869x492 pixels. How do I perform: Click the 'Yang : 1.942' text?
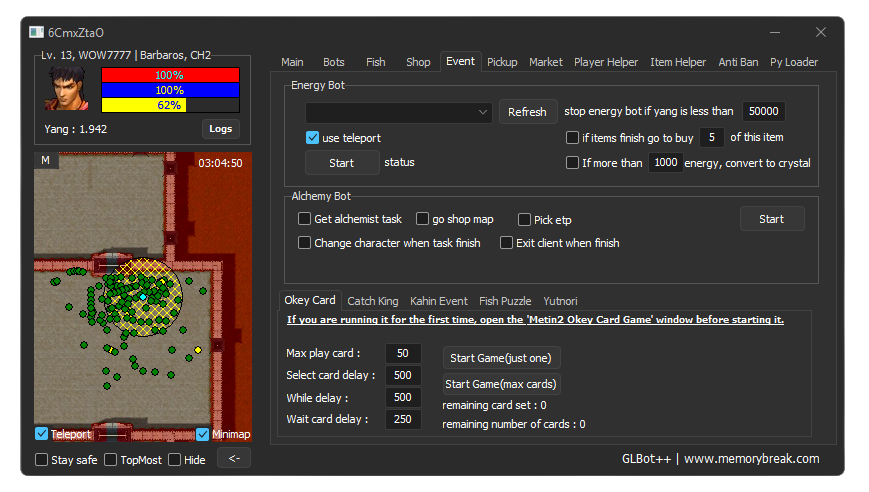coord(75,129)
